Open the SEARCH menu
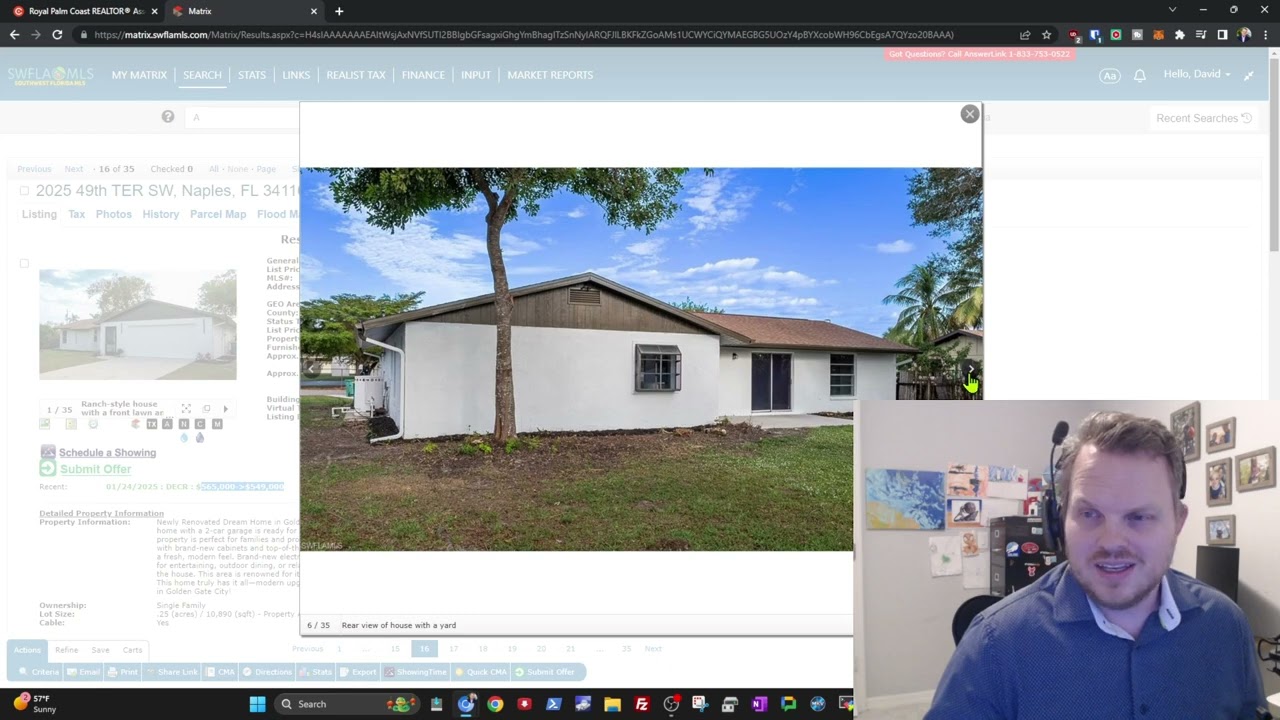The image size is (1280, 720). click(202, 75)
